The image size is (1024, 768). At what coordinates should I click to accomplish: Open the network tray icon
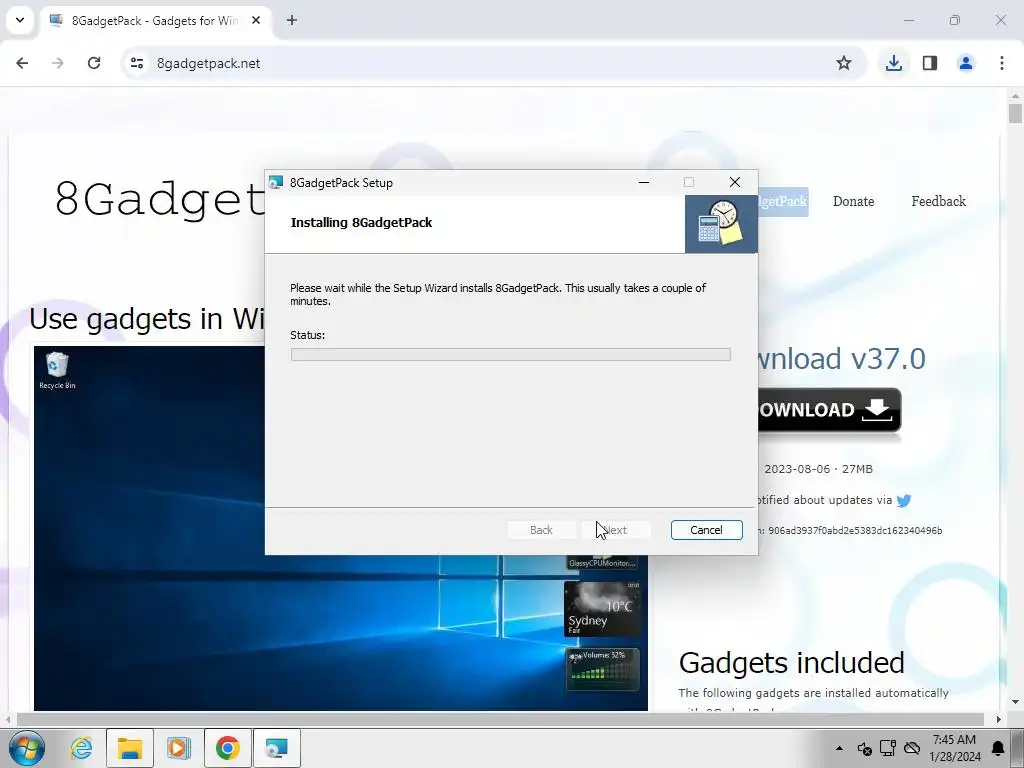[888, 748]
